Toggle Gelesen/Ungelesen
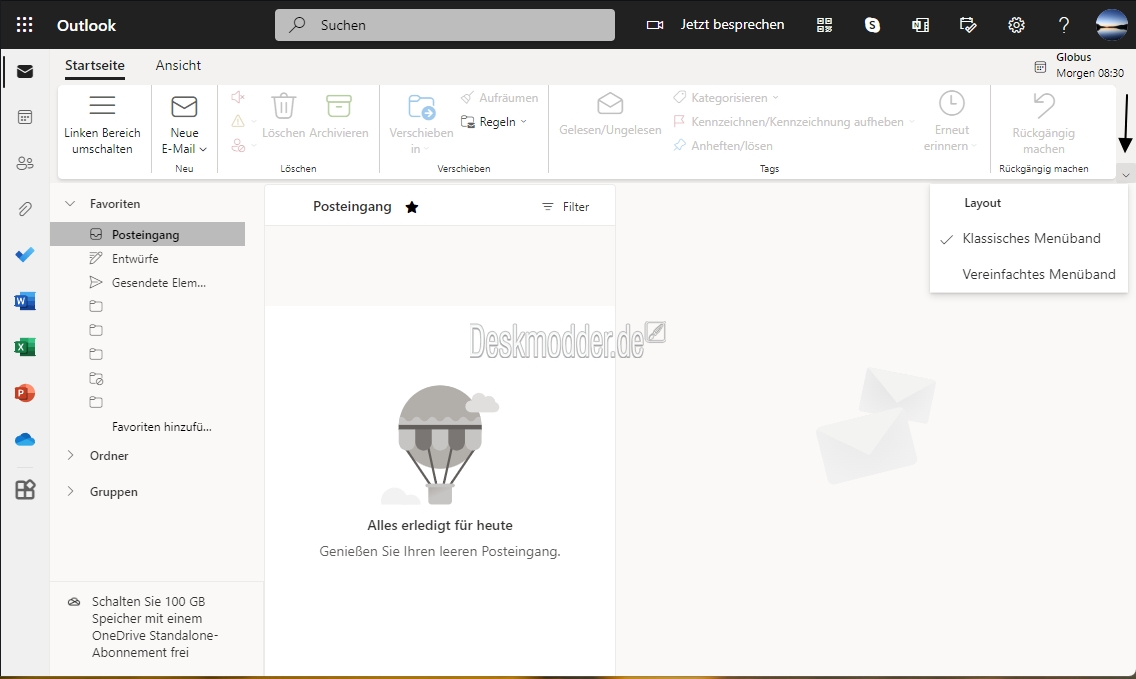 click(x=610, y=114)
